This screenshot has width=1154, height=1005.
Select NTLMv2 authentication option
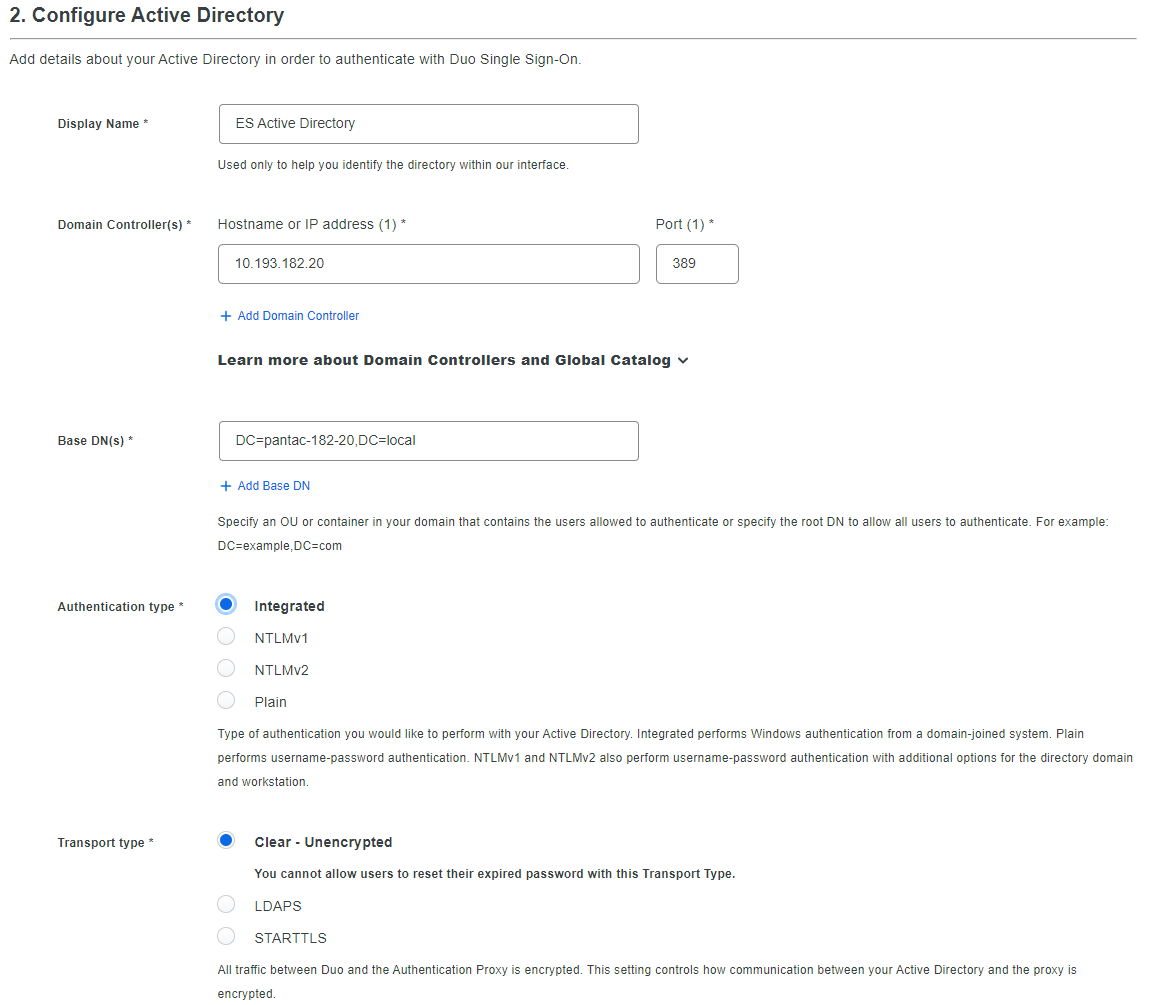coord(226,669)
